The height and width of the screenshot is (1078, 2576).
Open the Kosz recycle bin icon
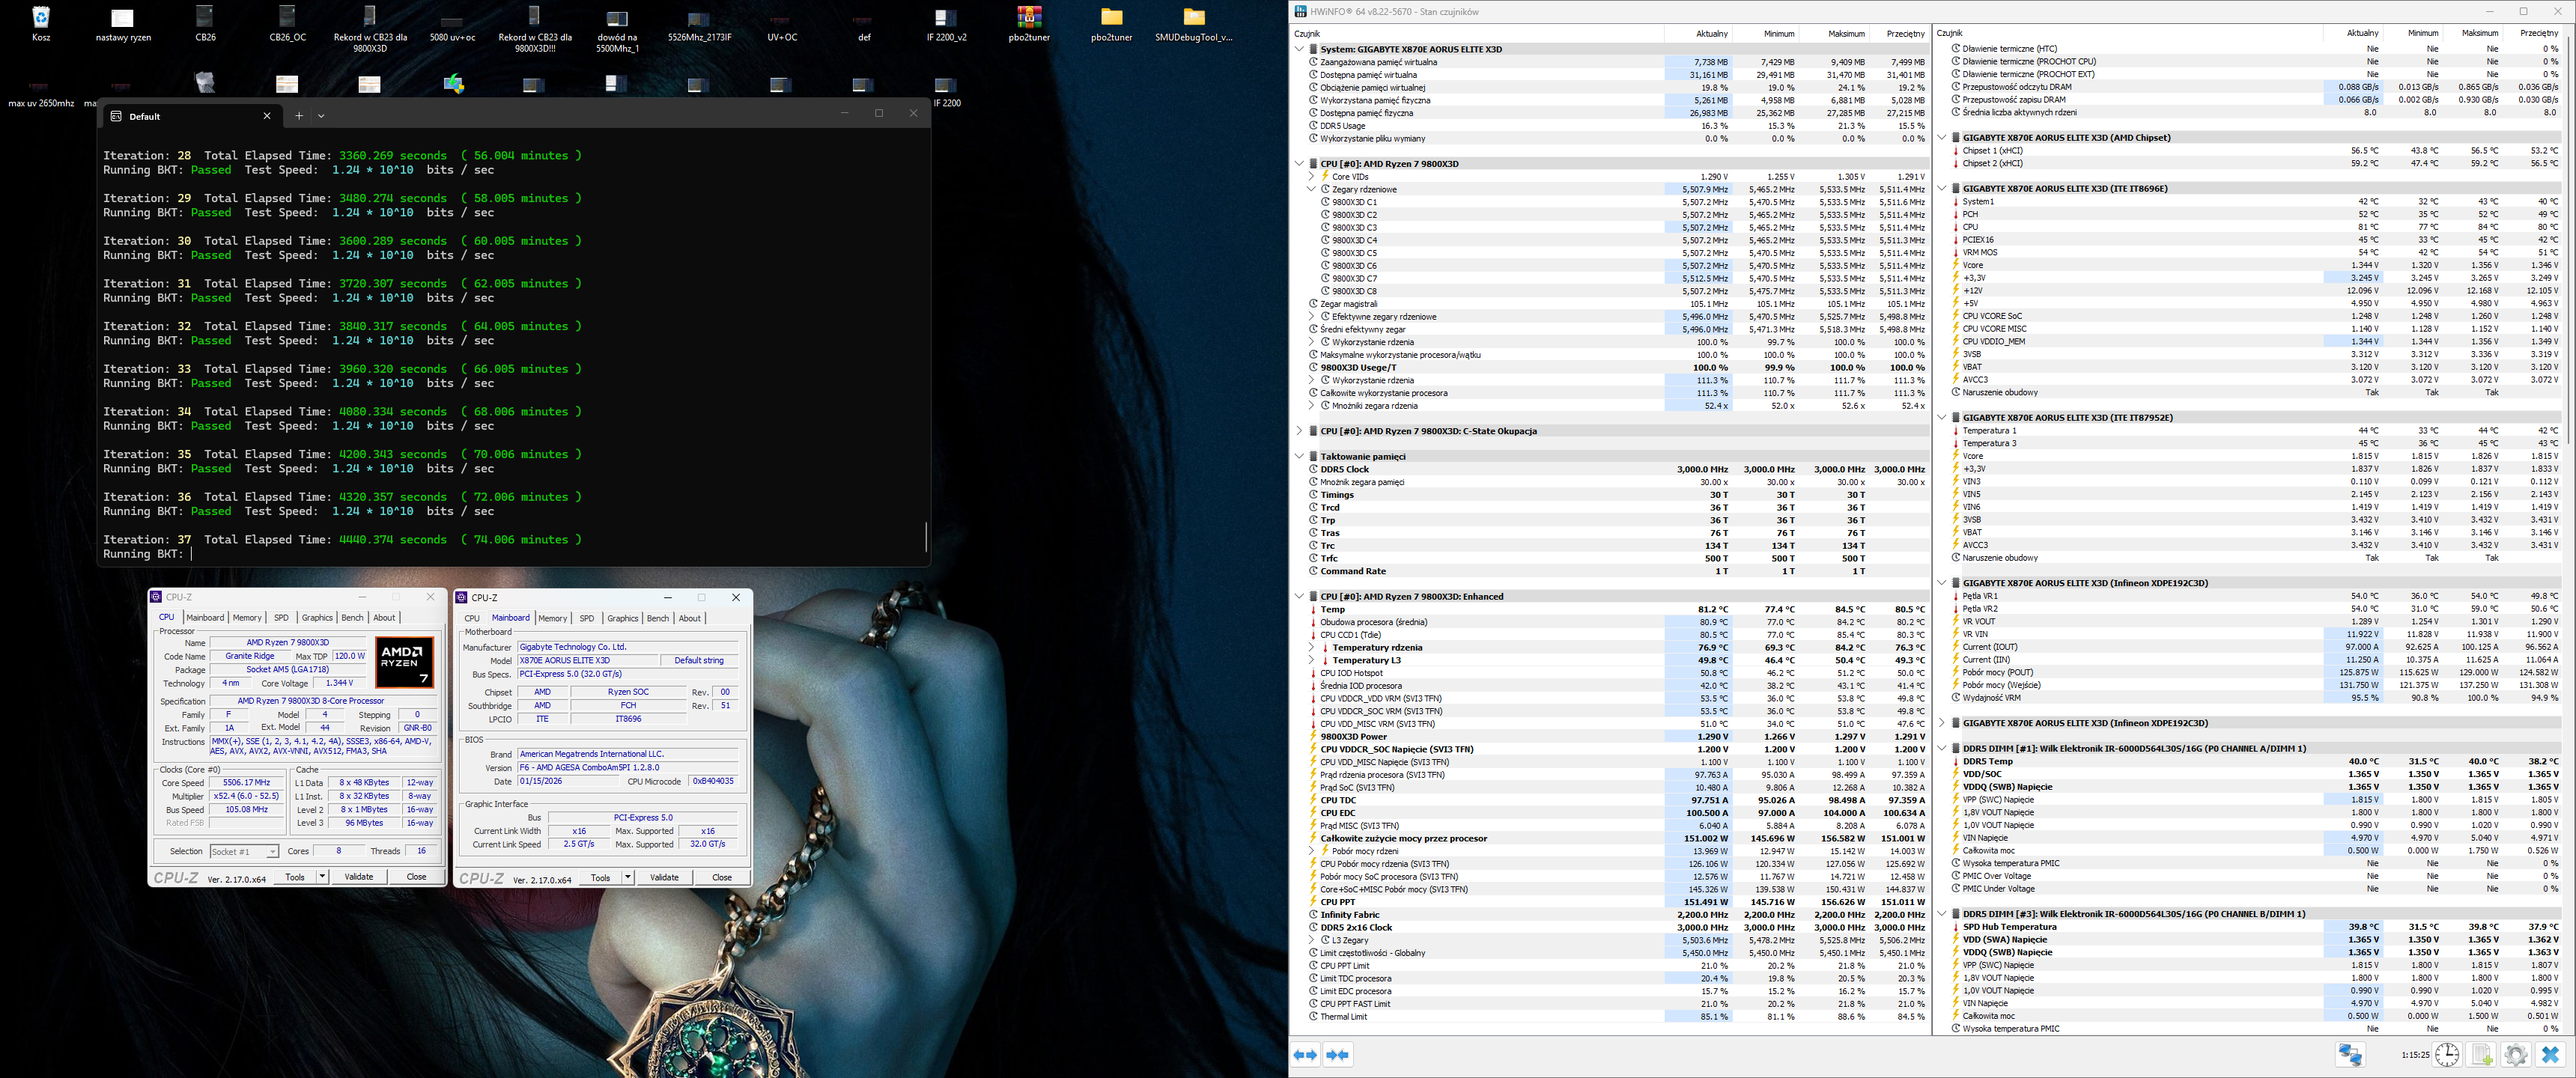click(x=41, y=18)
